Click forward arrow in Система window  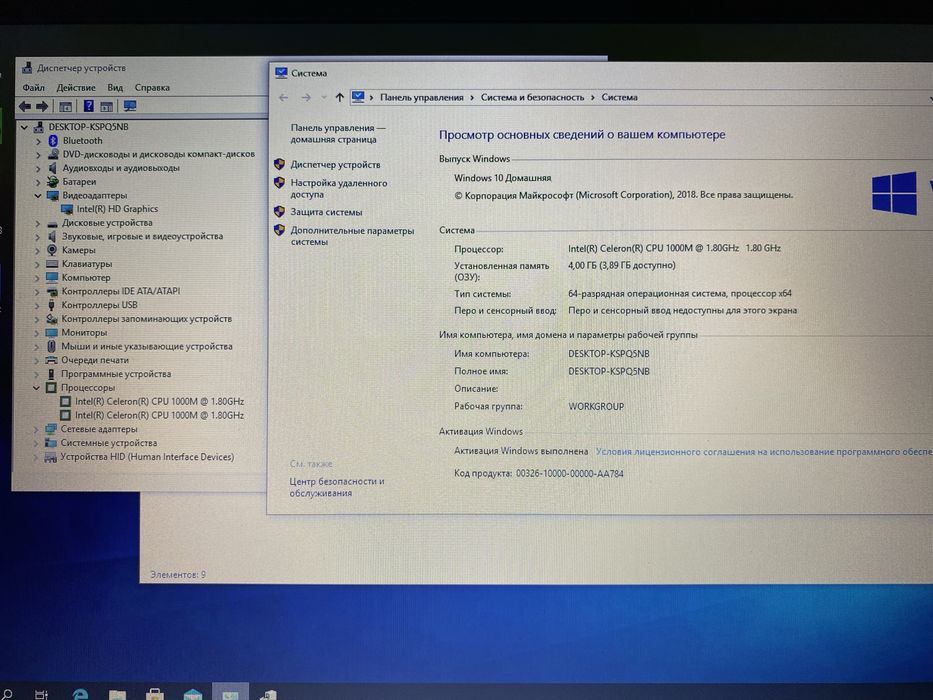point(306,97)
